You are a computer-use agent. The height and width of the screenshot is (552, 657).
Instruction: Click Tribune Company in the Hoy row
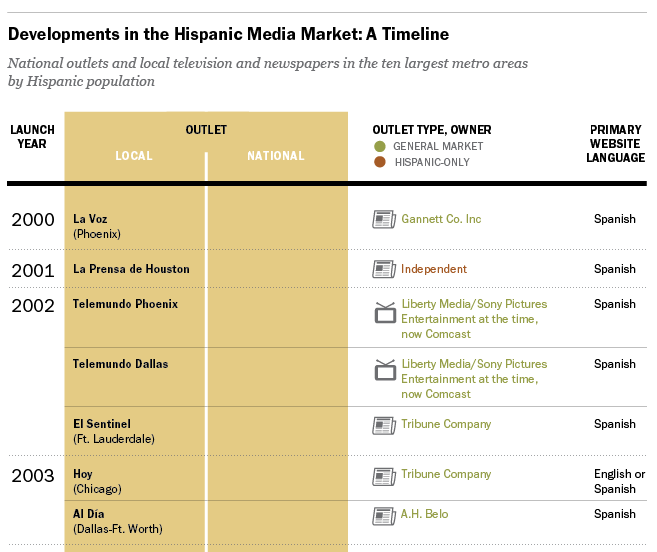point(446,474)
